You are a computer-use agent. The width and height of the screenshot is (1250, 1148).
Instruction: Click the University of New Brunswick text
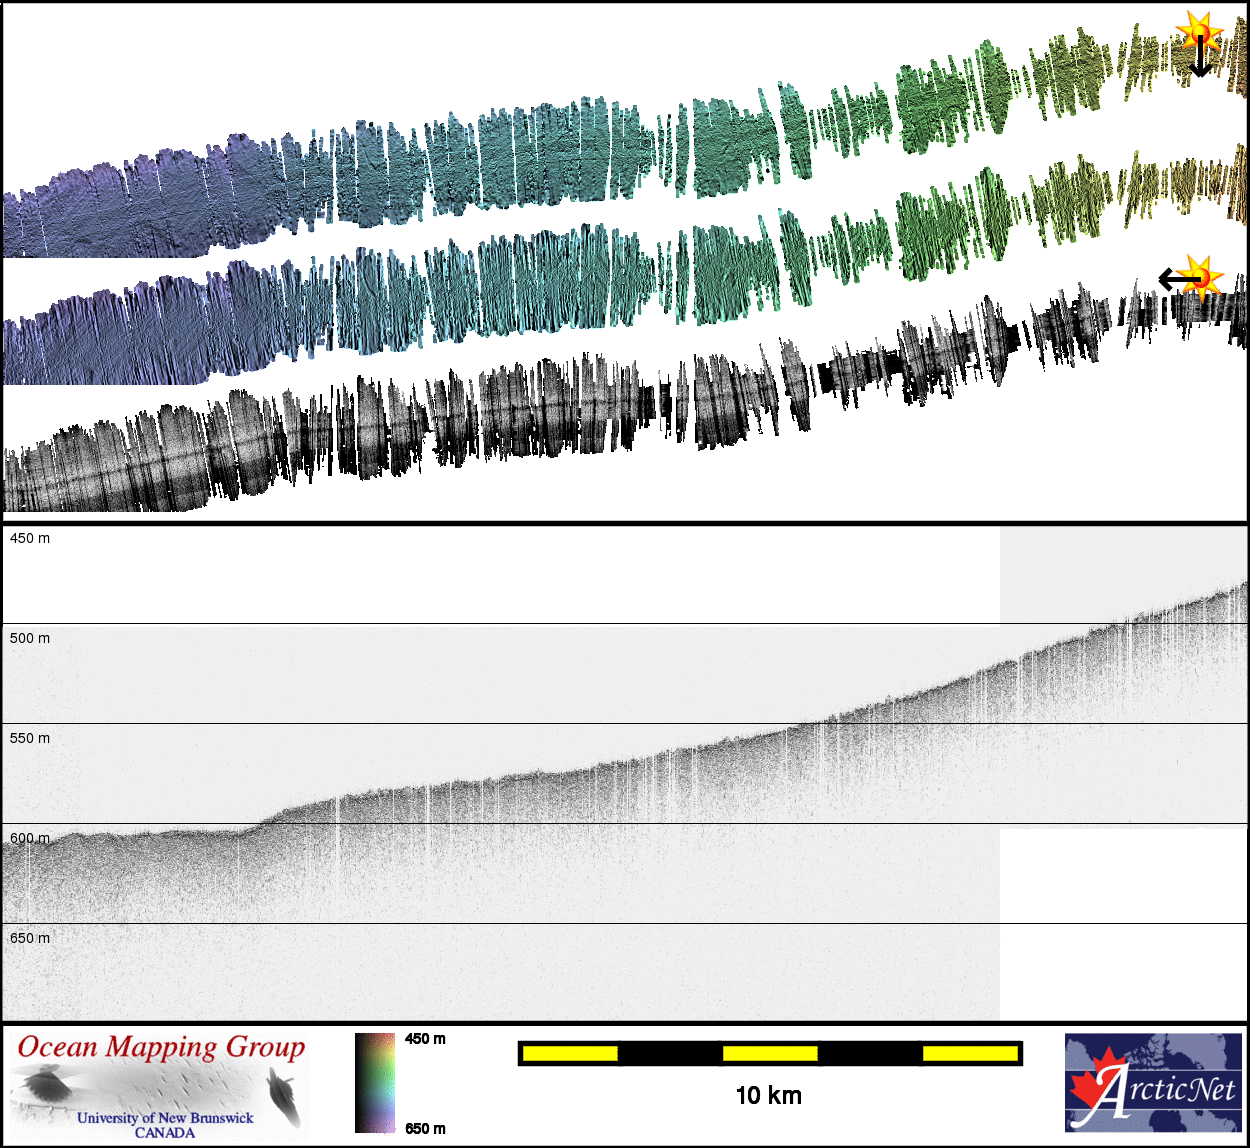coord(165,1118)
